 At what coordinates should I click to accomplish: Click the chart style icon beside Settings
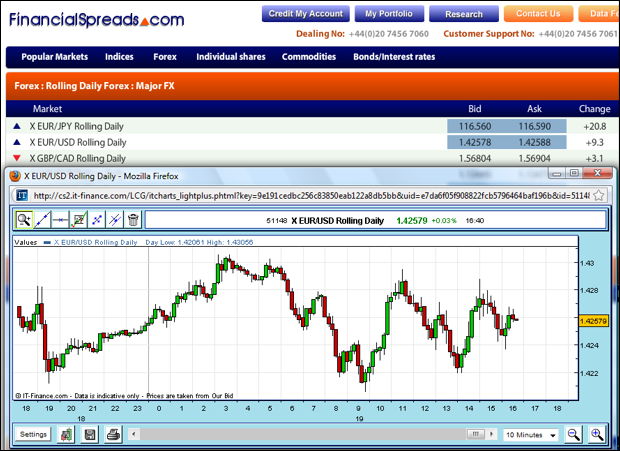pyautogui.click(x=66, y=435)
